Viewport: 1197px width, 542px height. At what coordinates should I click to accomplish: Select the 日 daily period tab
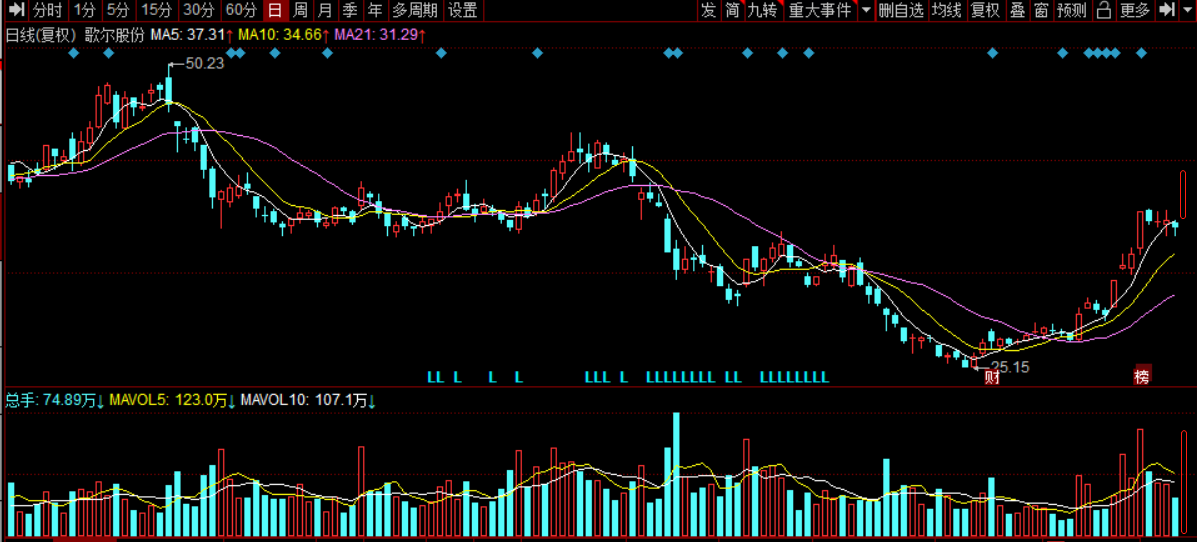pyautogui.click(x=275, y=10)
